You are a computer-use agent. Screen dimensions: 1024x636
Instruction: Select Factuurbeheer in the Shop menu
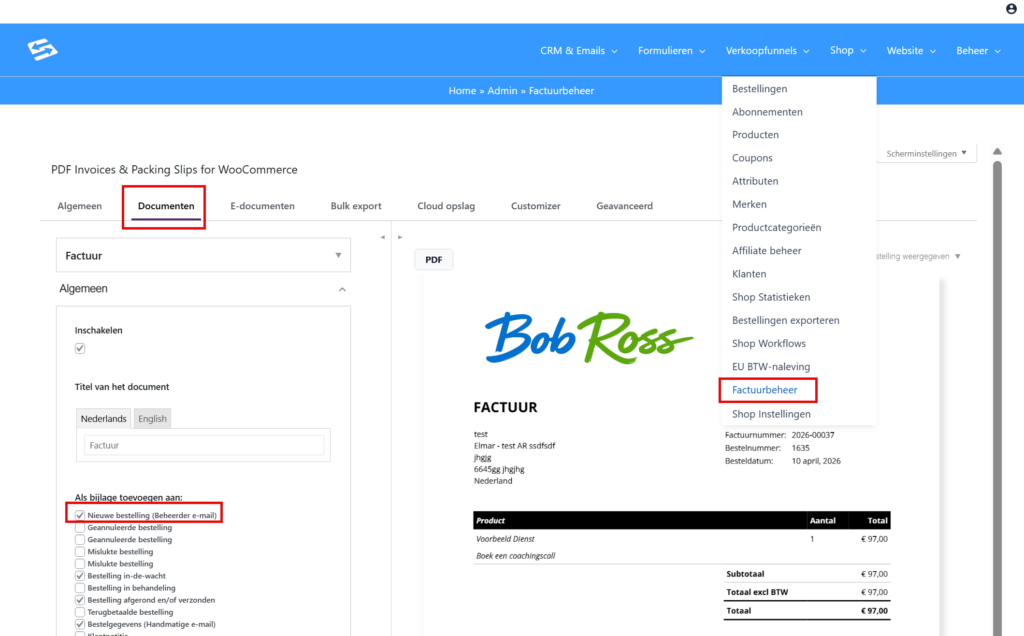[765, 390]
